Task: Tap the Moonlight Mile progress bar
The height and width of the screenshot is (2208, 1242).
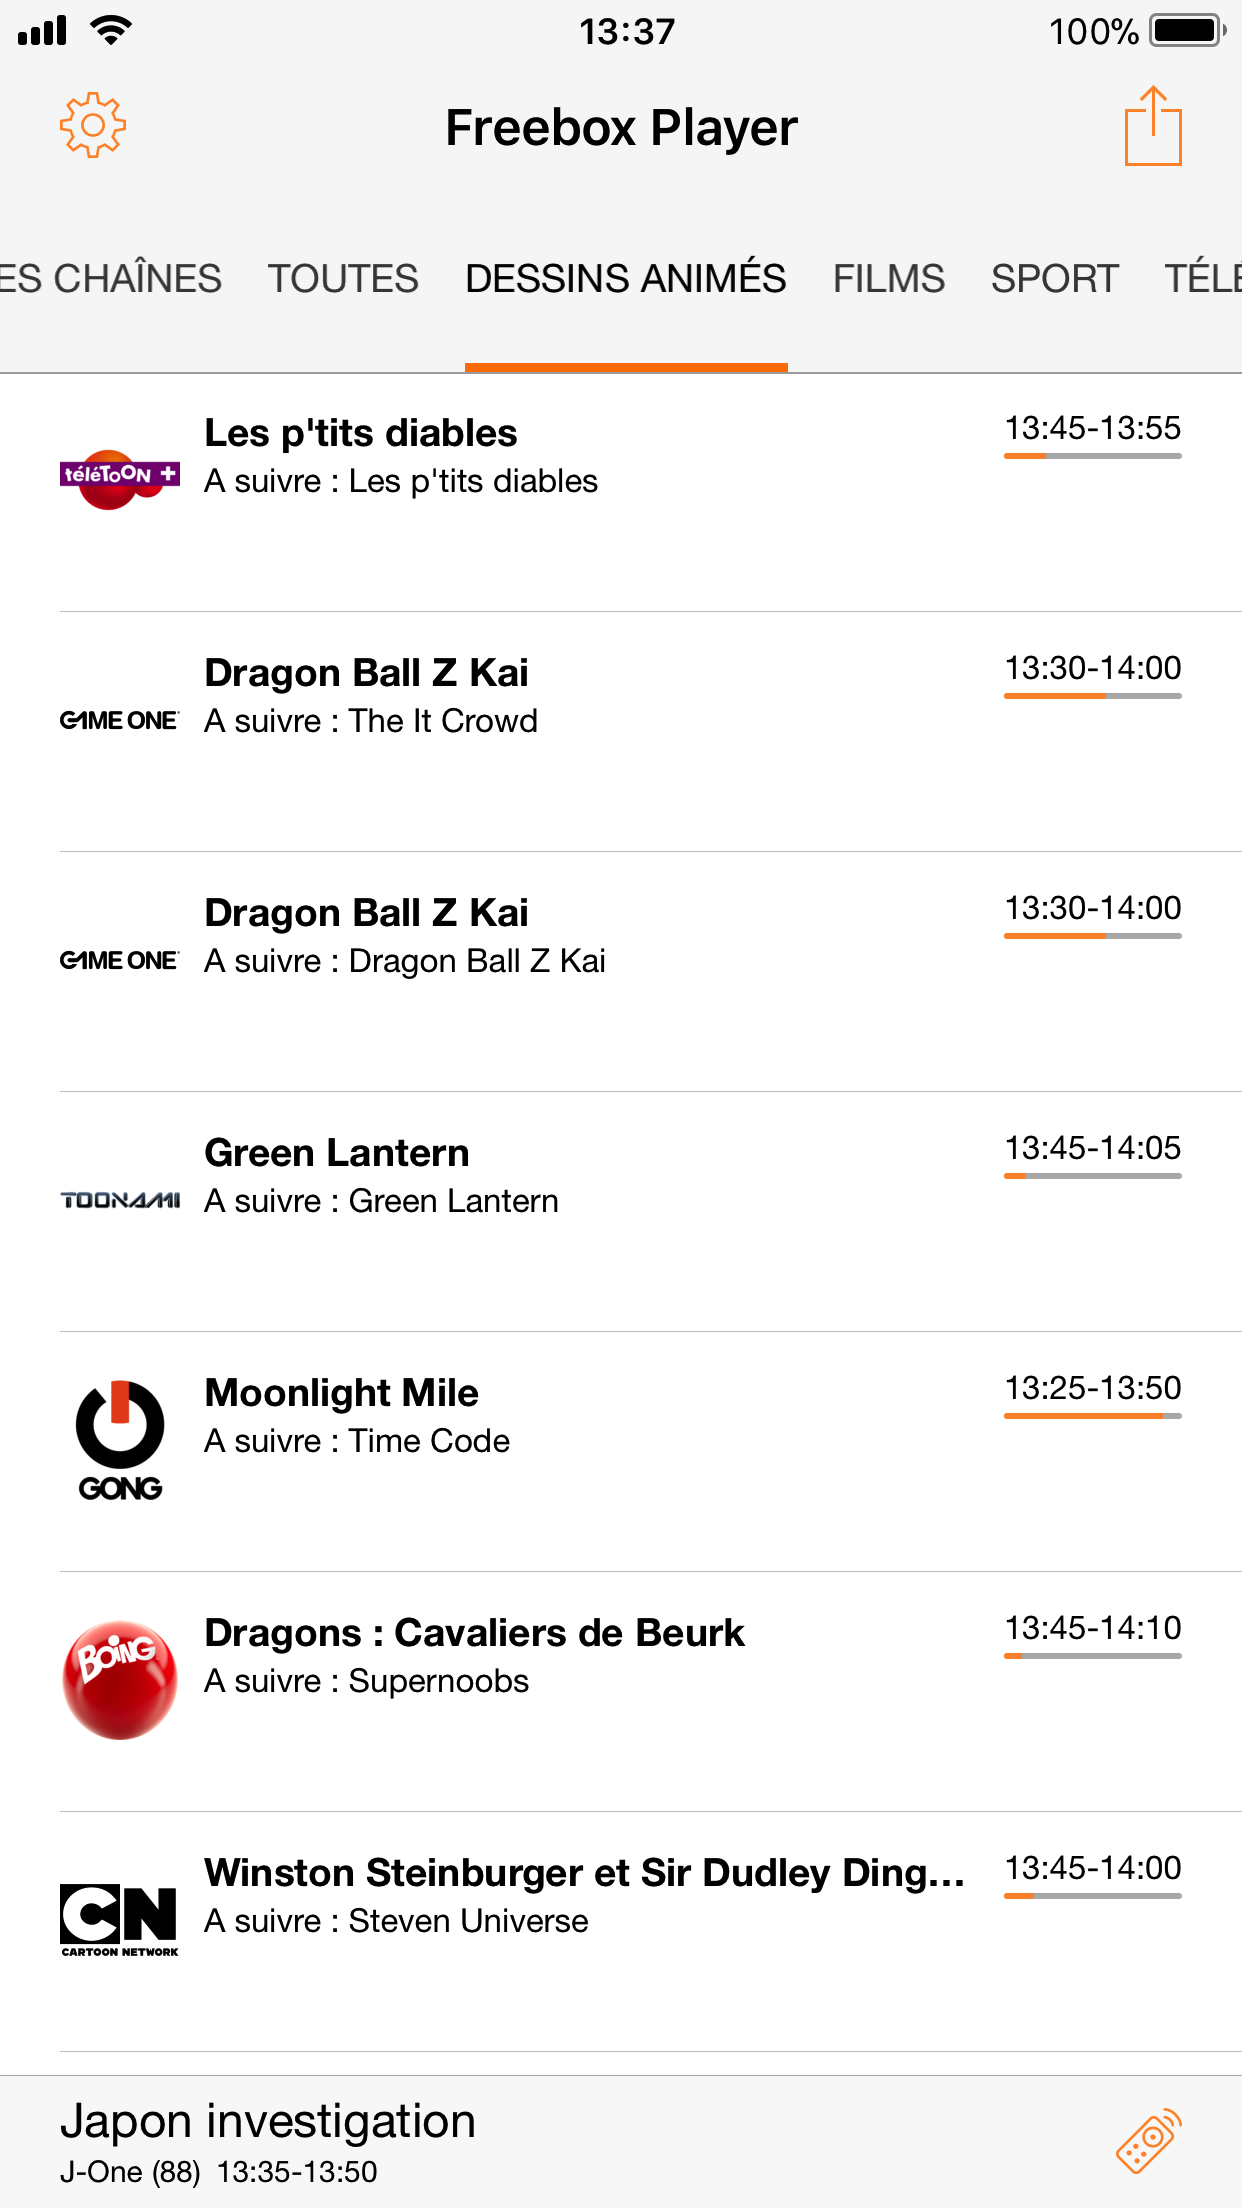Action: pos(1092,1416)
